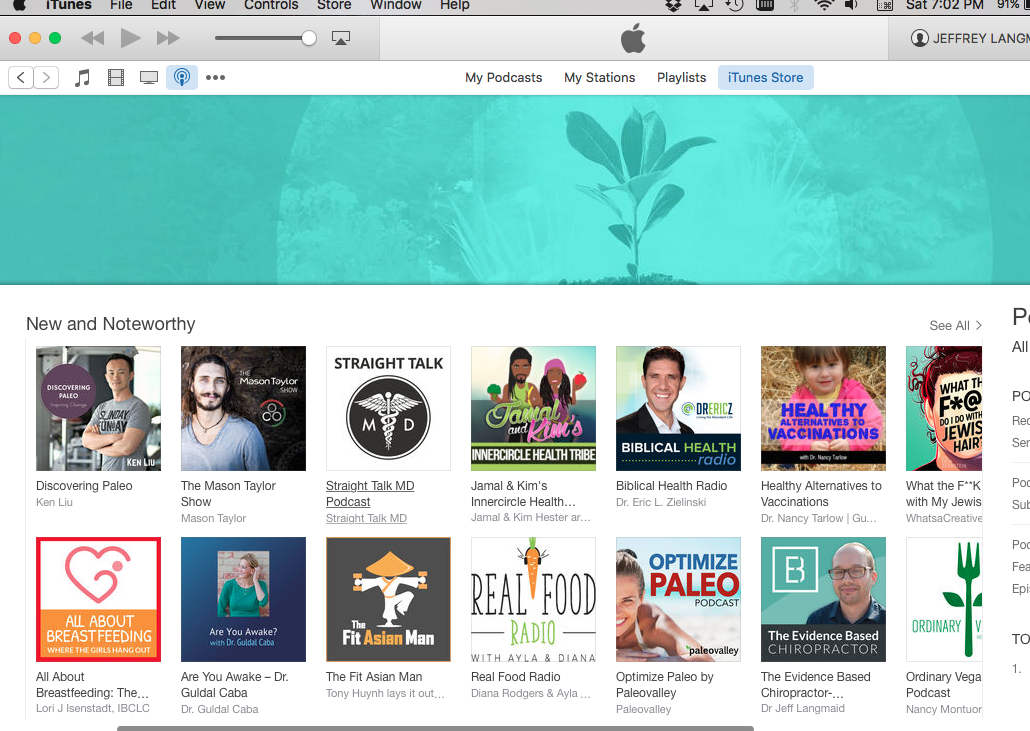Open The Fit Asian Man artwork

point(388,599)
